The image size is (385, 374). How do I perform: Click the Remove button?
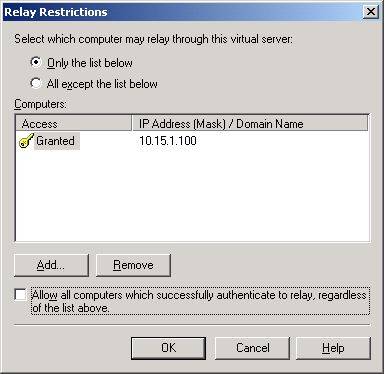coord(133,265)
